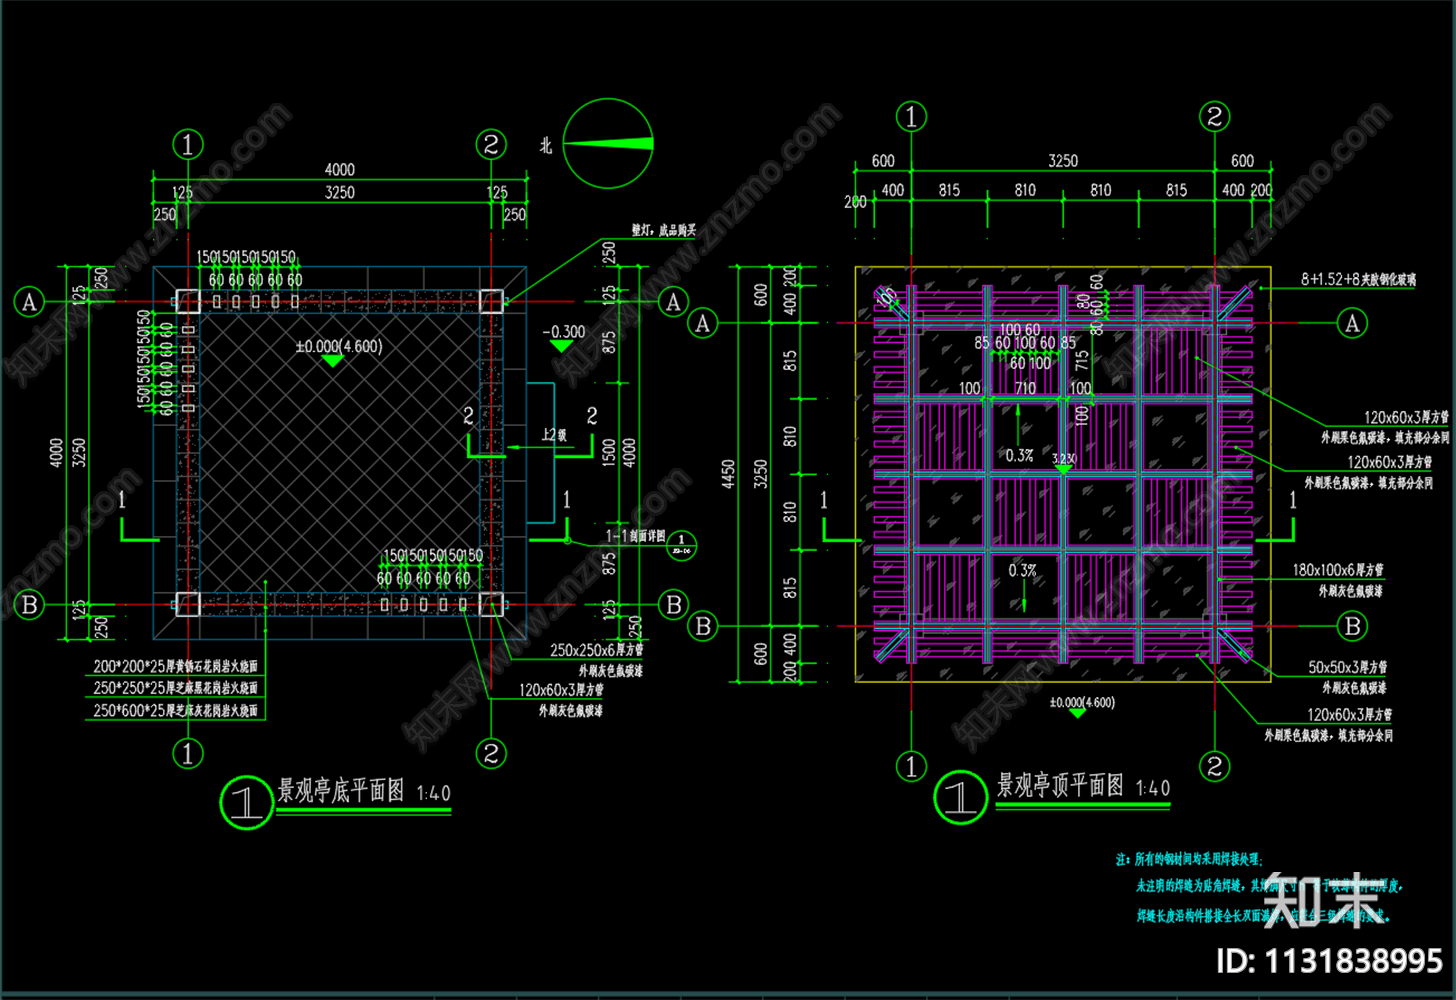The width and height of the screenshot is (1456, 1000).
Task: Click the 8+1.52+8夹胶钢化玻璃 glass annotation
Action: [1358, 280]
